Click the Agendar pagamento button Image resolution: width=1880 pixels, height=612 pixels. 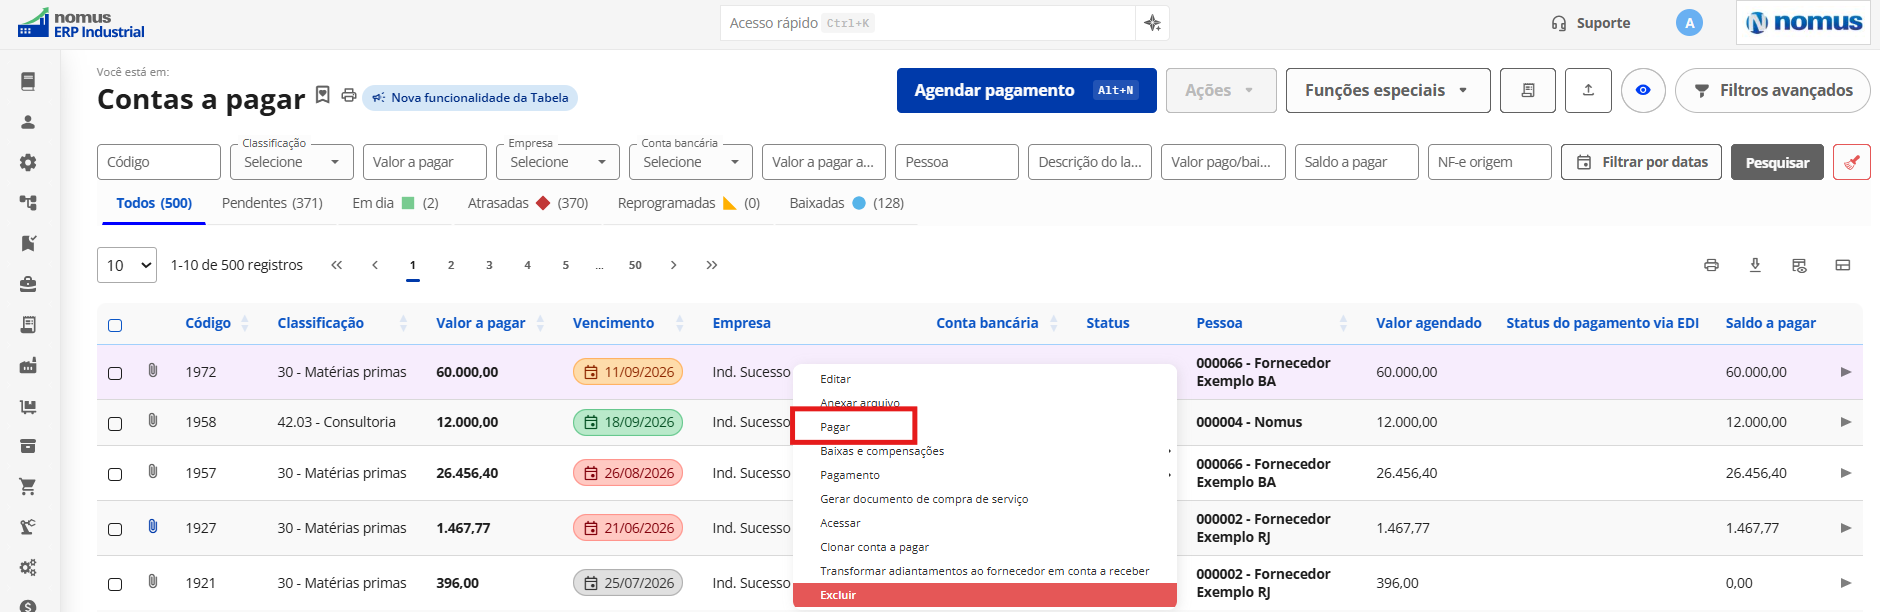(x=1026, y=90)
